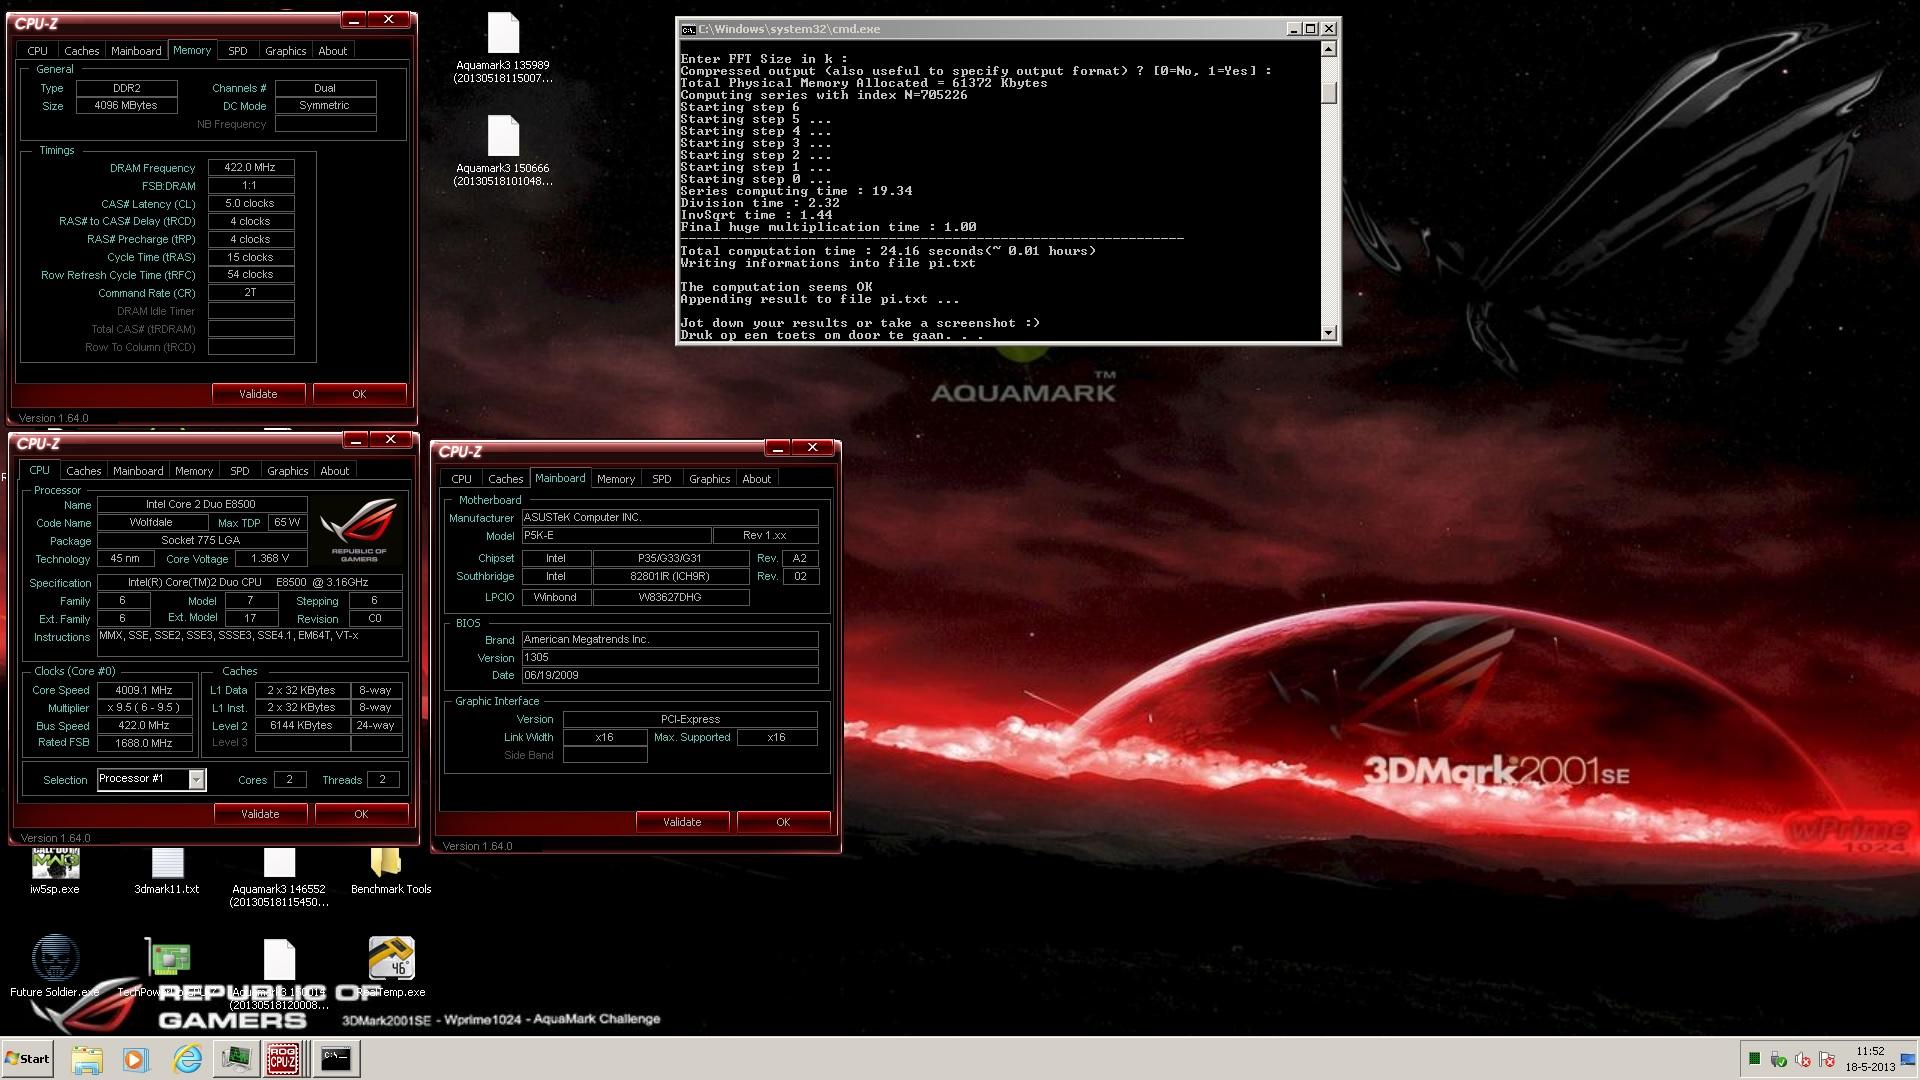Click Validate in the Mainboard CPU-Z window
1920x1080 pixels.
point(682,822)
